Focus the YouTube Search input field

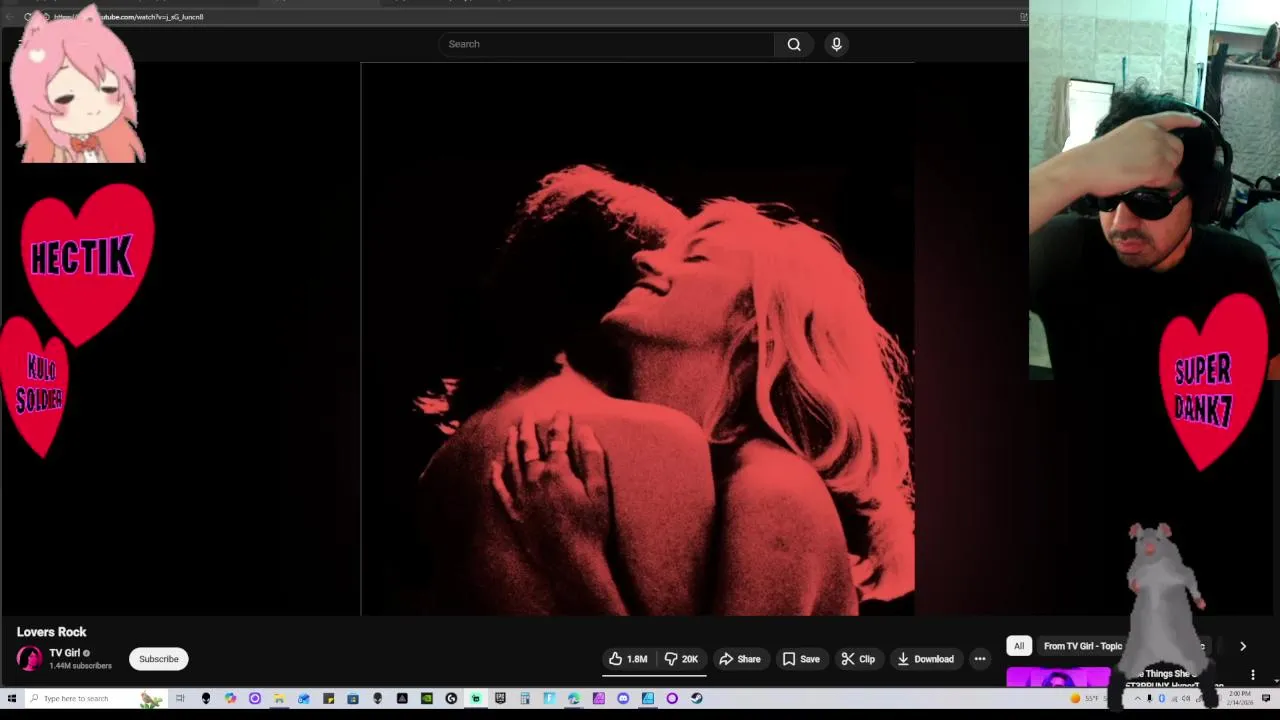pos(606,44)
